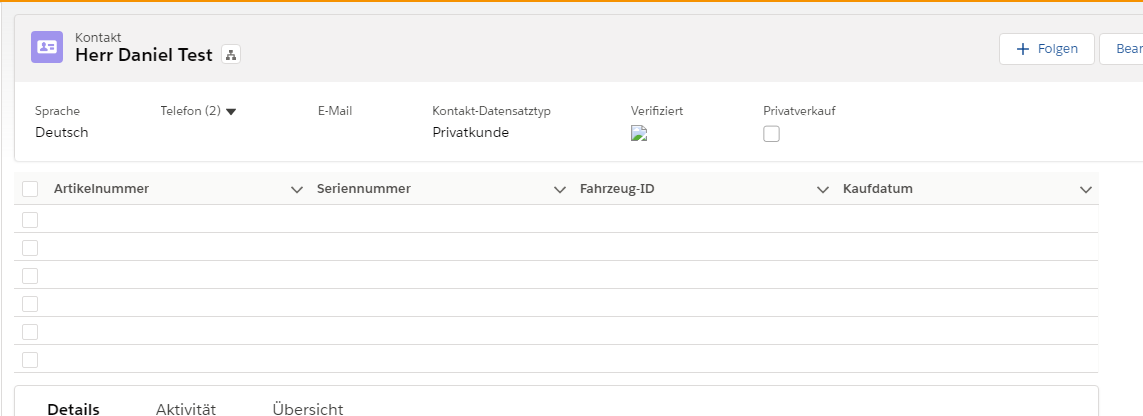Click the purple Kontakt record icon
This screenshot has width=1143, height=416.
[x=47, y=47]
